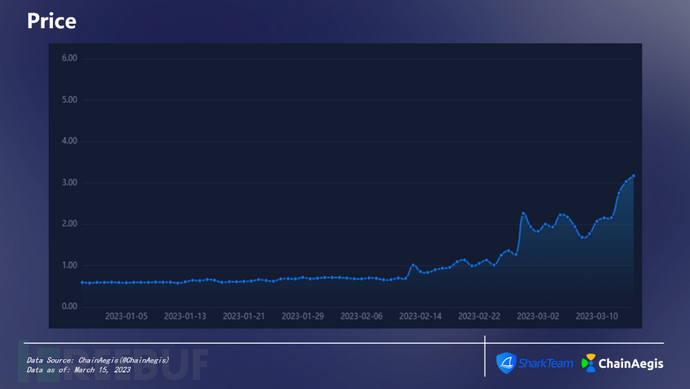Viewport: 690px width, 389px height.
Task: Select the 2023-01-29 date axis label
Action: (303, 316)
